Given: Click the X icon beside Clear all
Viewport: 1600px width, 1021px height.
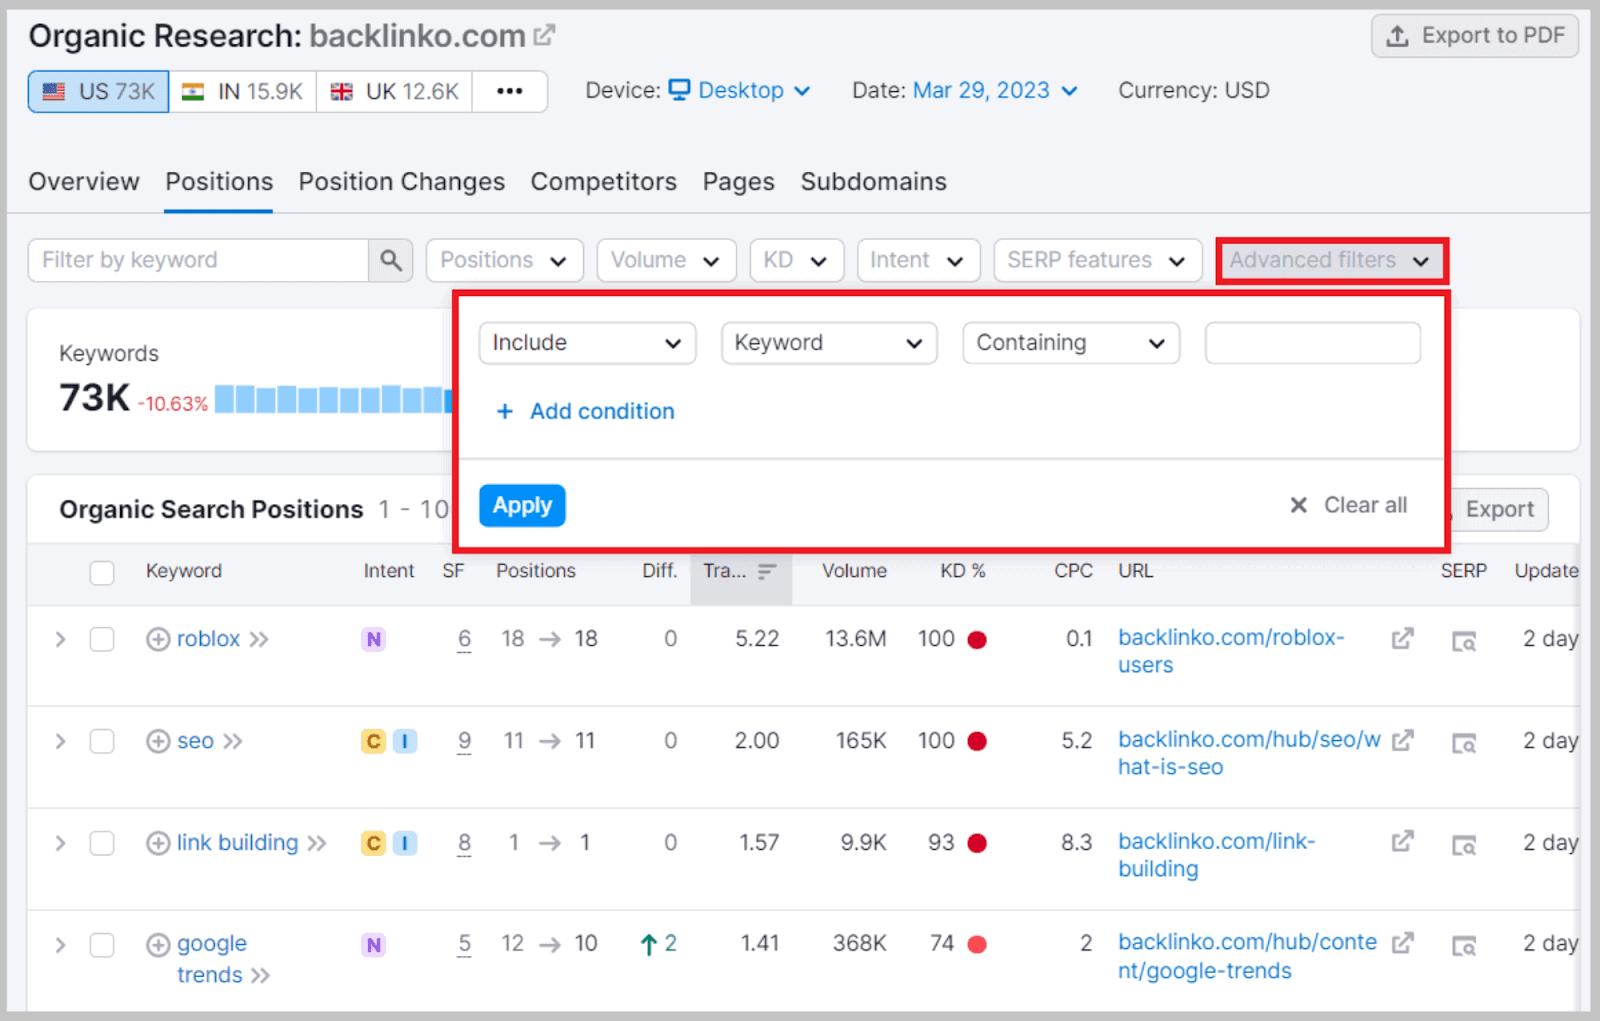Looking at the screenshot, I should tap(1298, 505).
